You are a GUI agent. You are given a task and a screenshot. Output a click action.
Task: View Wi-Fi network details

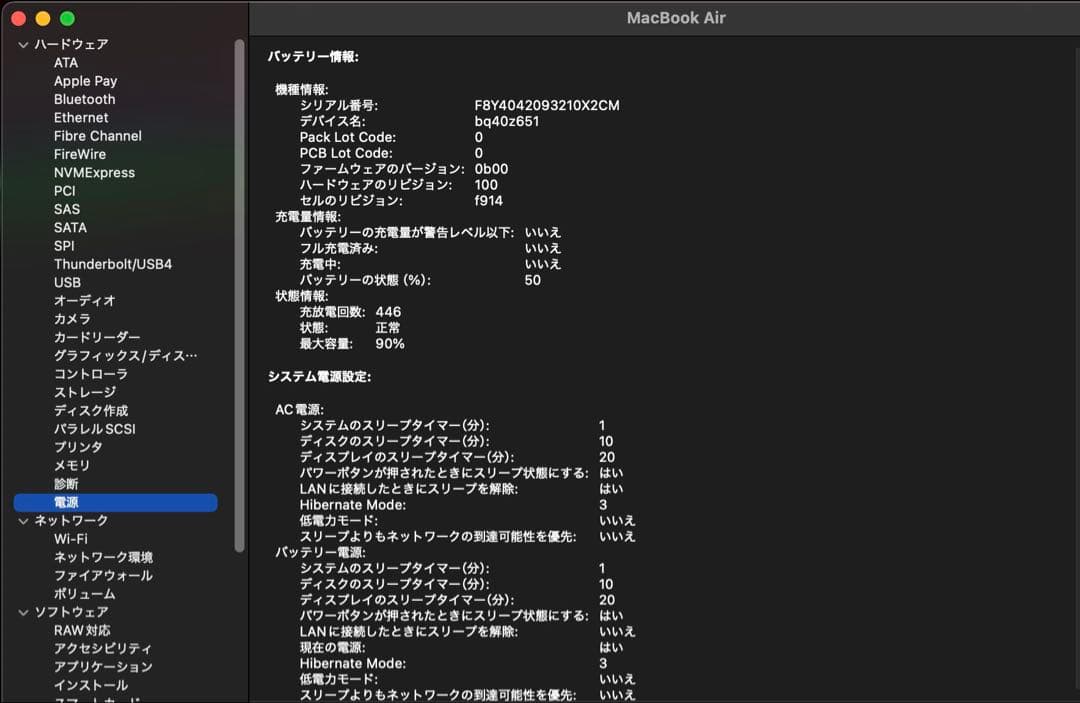coord(68,538)
